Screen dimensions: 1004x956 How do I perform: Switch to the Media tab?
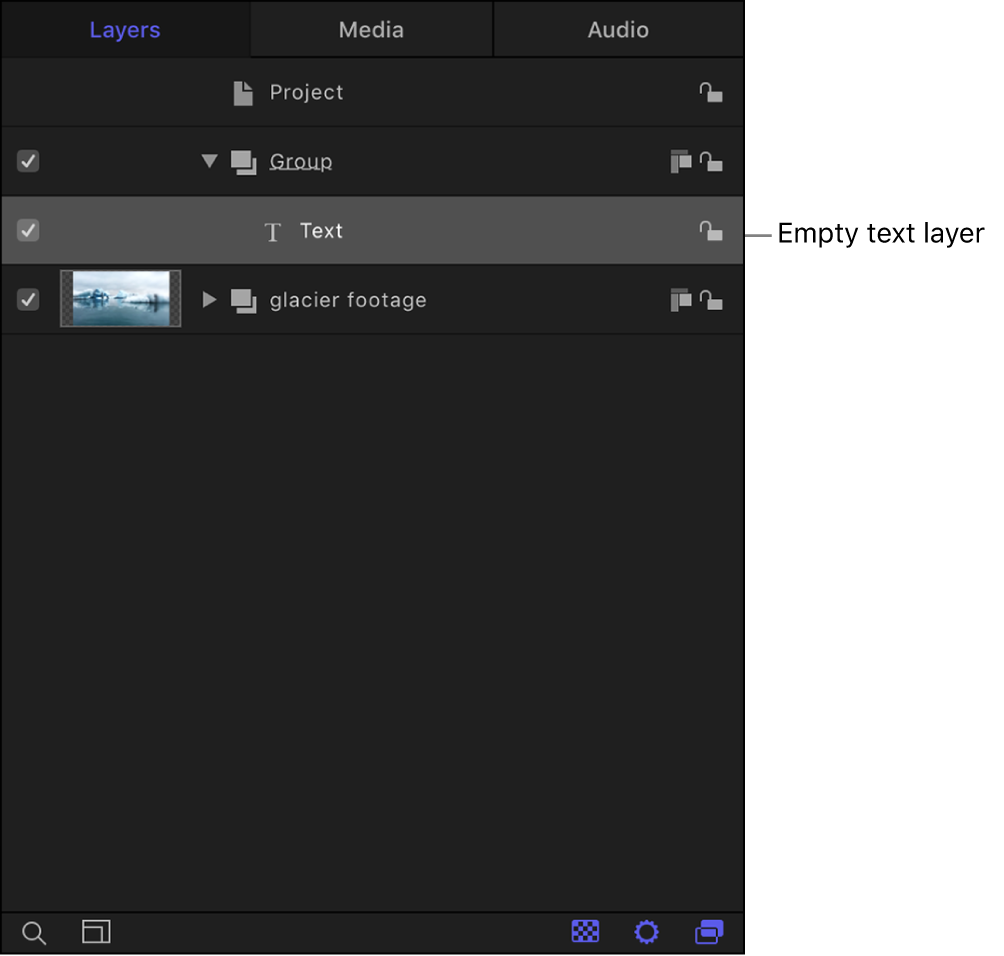[x=370, y=29]
